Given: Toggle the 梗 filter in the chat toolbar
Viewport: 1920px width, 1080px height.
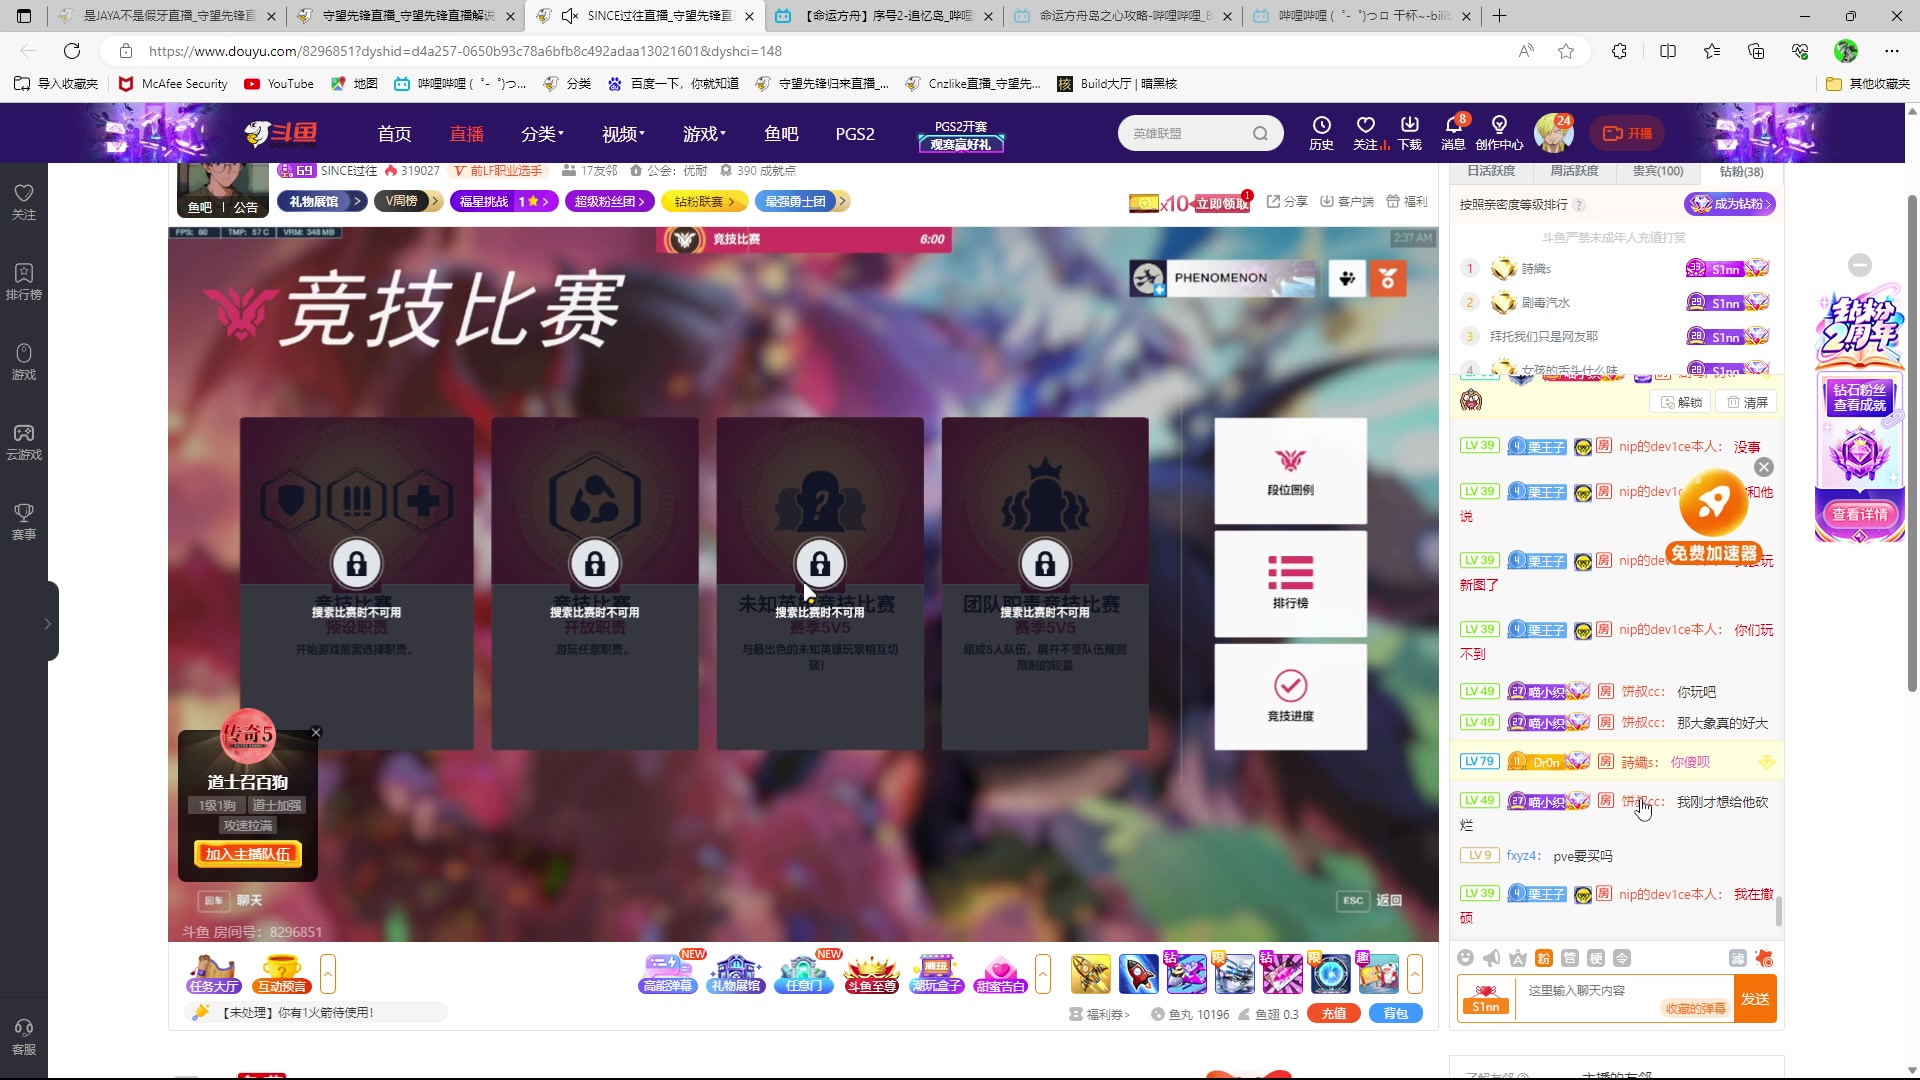Looking at the screenshot, I should (x=1595, y=957).
